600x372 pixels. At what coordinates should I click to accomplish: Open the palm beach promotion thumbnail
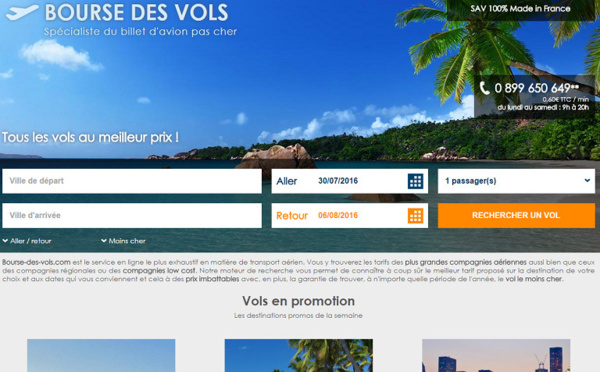(x=299, y=356)
